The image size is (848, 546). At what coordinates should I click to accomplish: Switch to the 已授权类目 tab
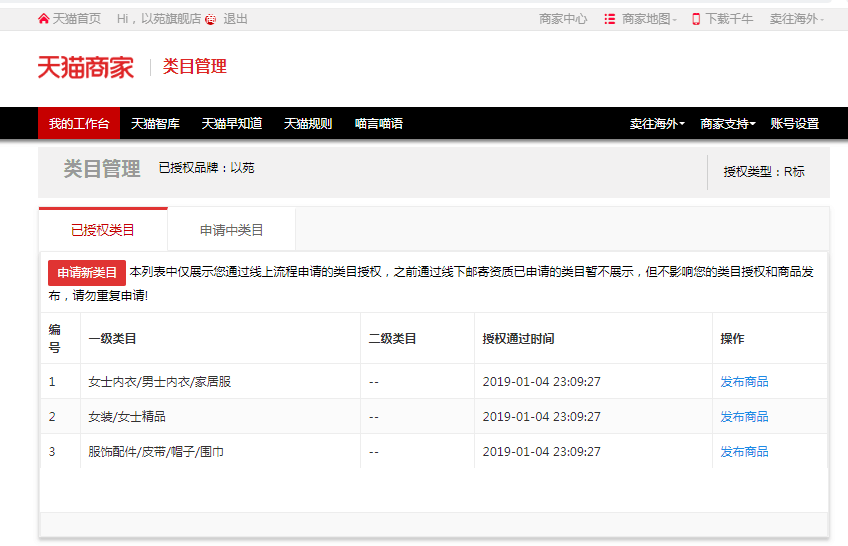click(x=103, y=230)
